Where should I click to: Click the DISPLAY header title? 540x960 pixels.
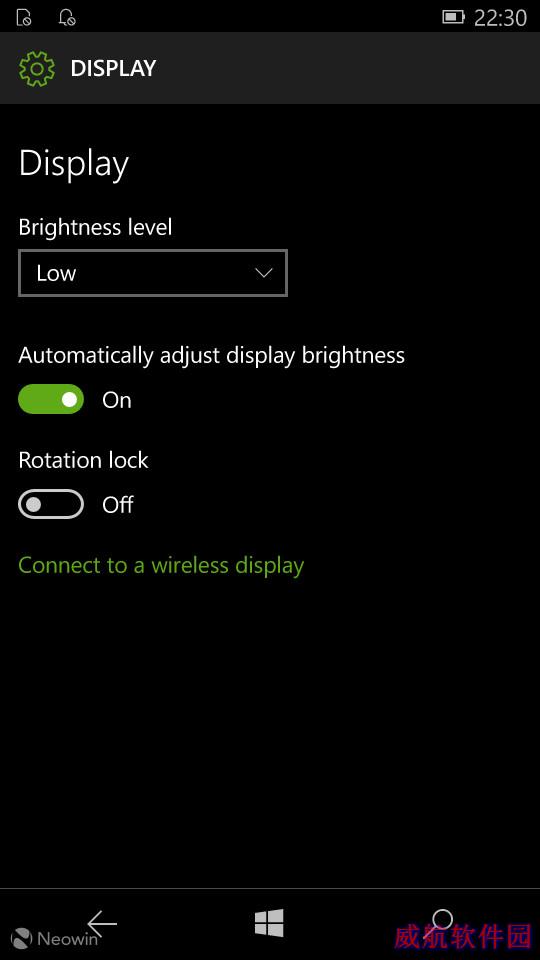point(113,68)
